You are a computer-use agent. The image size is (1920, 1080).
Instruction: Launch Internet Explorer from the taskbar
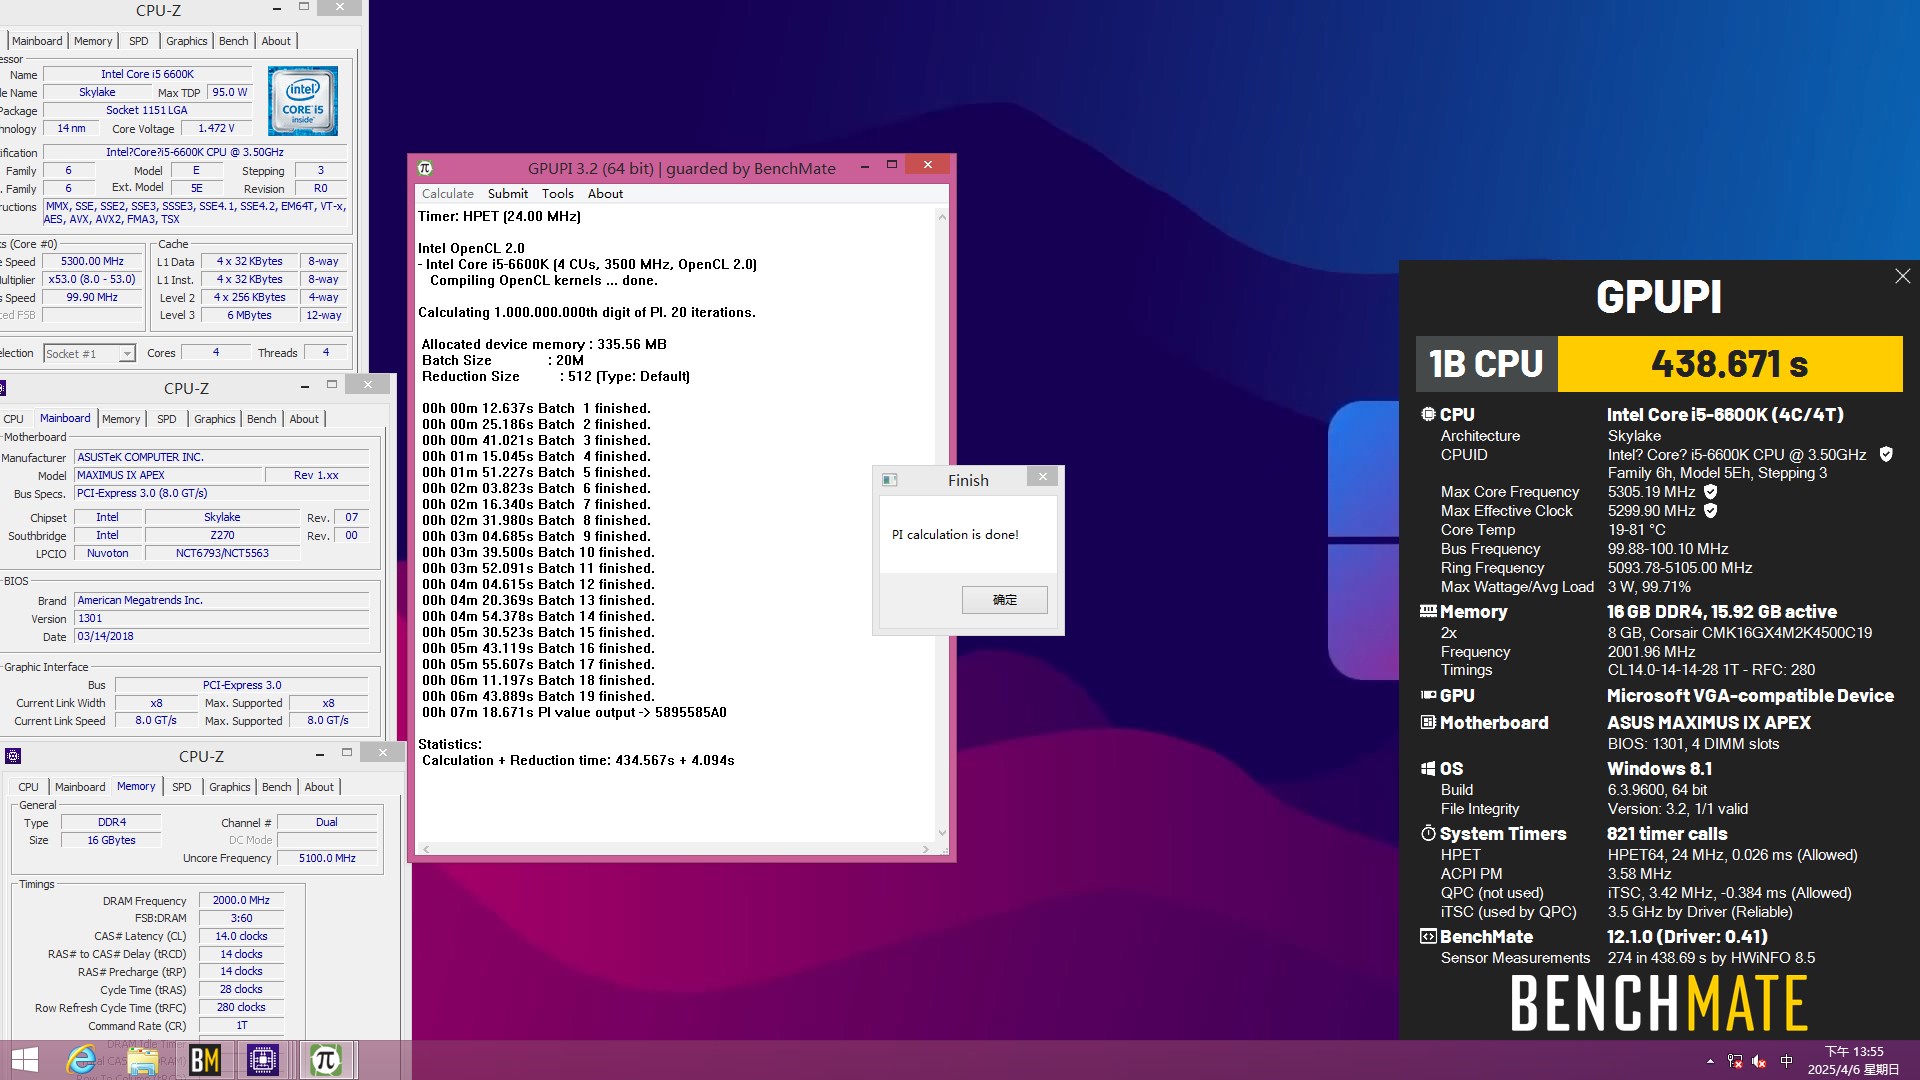[82, 1060]
